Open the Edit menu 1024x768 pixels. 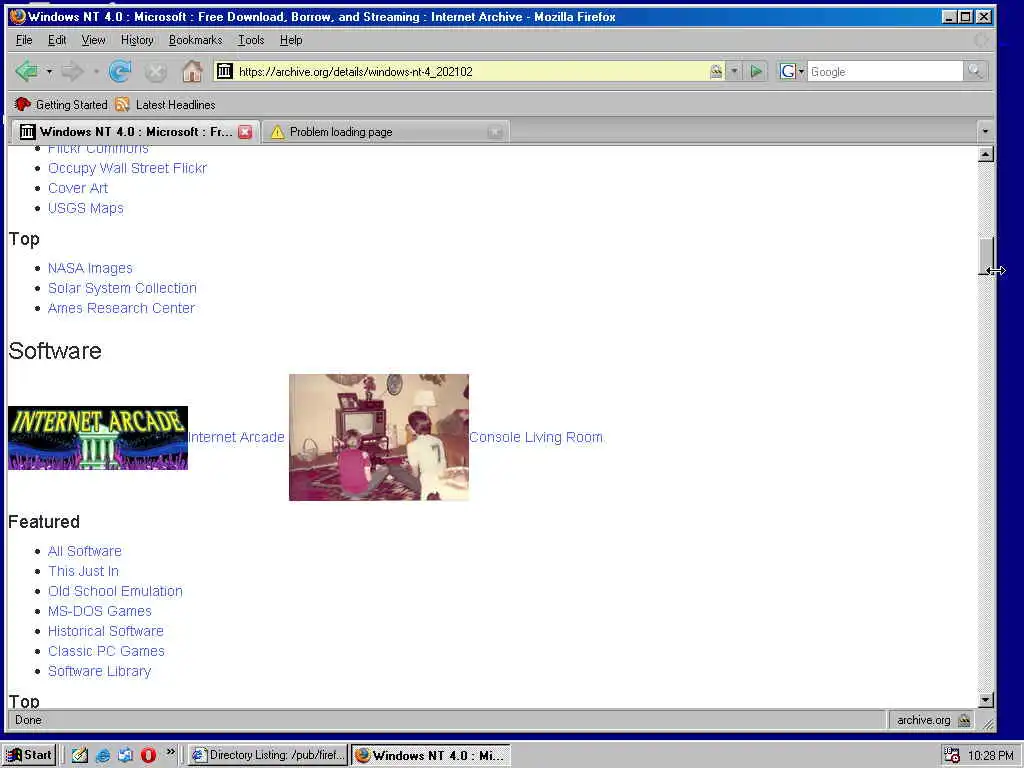[57, 40]
